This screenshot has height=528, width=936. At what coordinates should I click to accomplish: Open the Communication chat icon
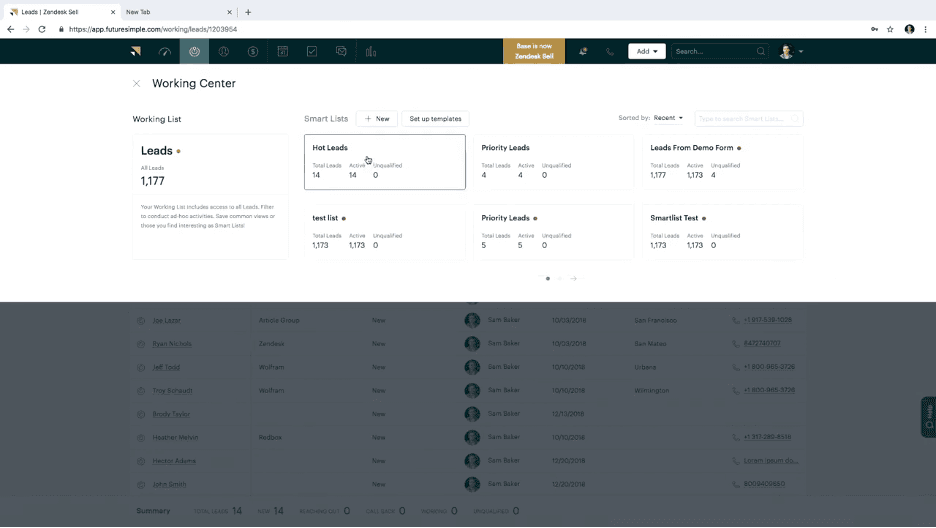341,51
